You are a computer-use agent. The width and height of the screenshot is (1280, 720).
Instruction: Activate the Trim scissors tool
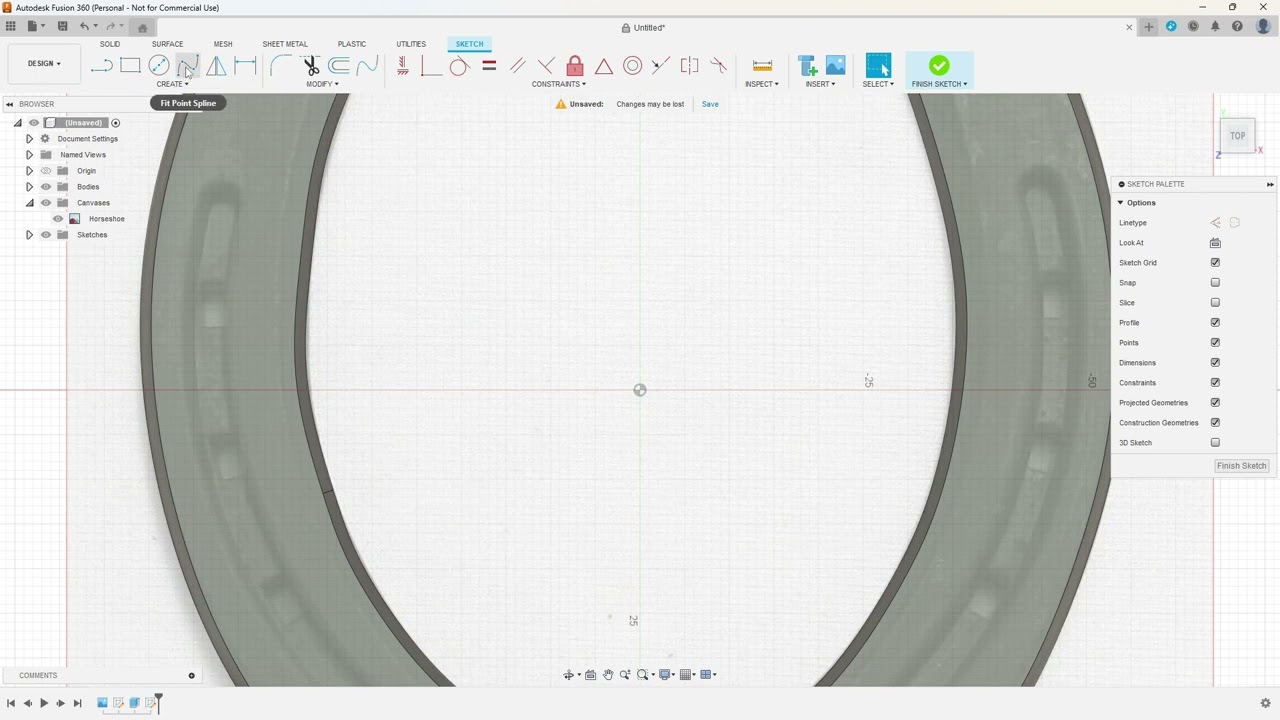(310, 66)
